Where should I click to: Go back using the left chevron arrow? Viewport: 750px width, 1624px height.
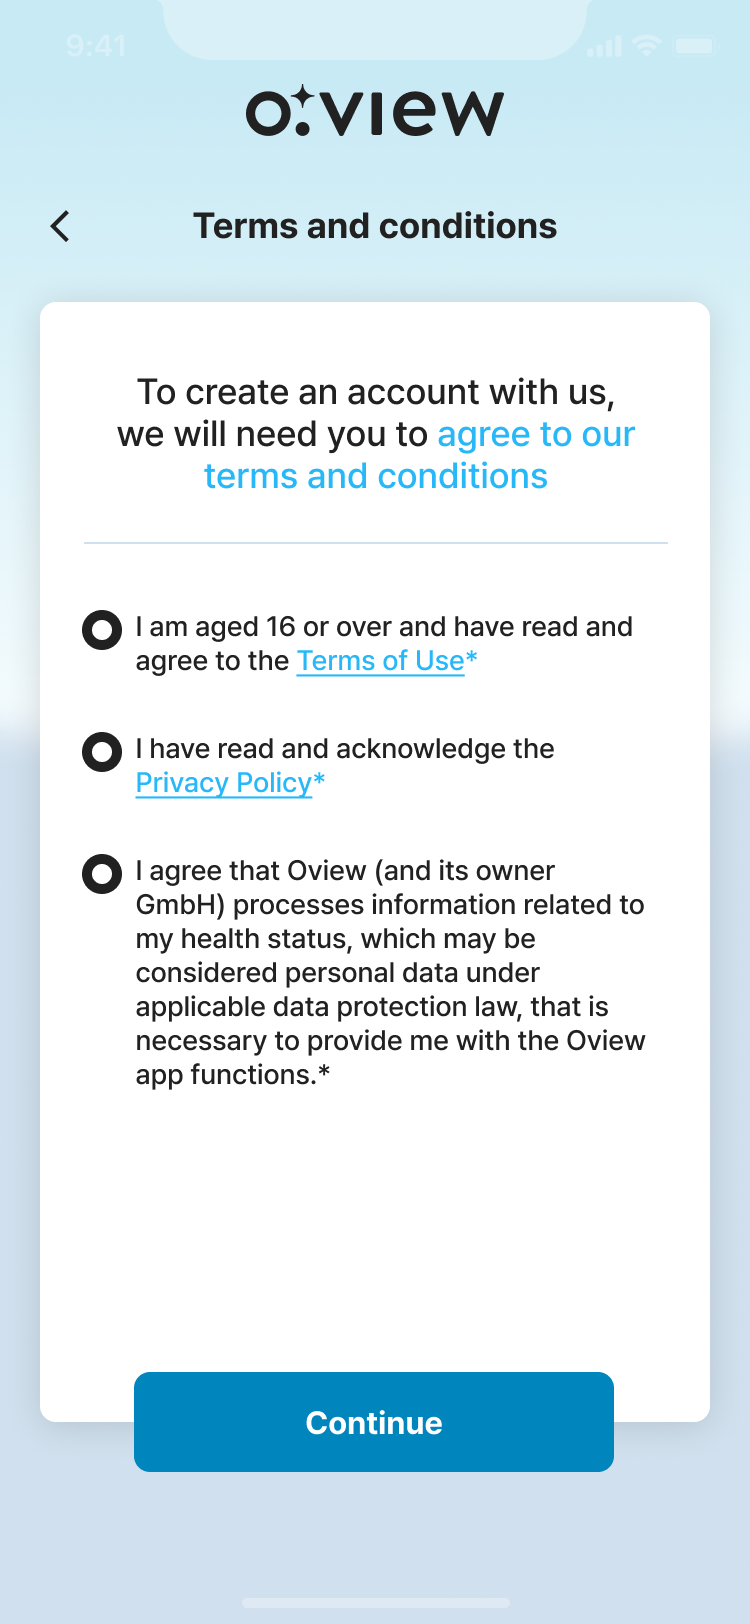point(60,227)
